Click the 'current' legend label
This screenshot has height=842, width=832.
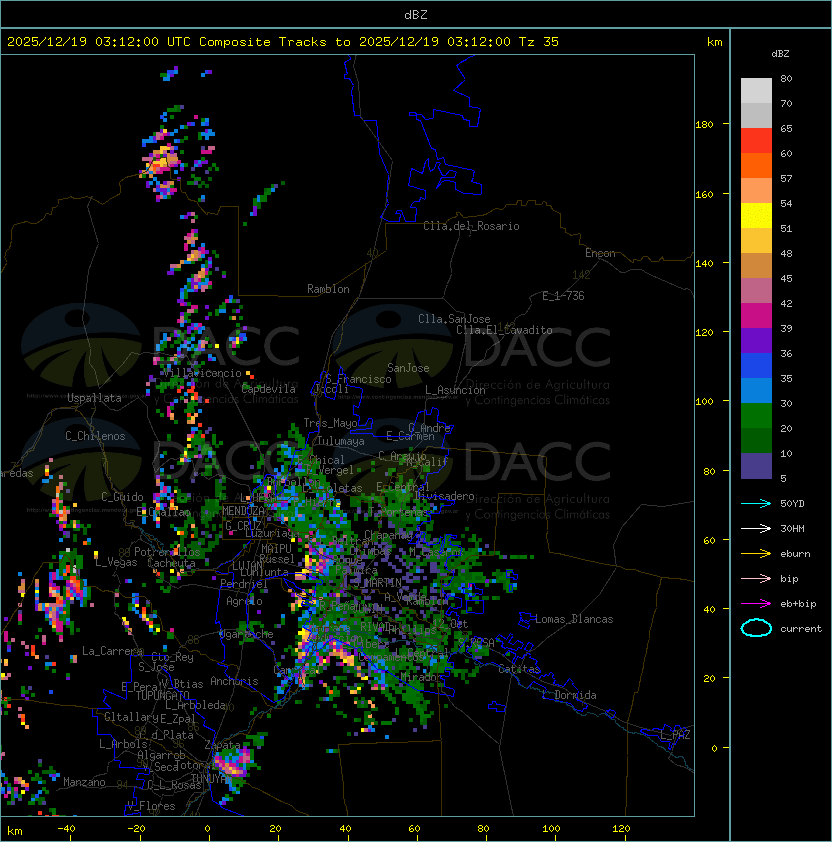[x=801, y=629]
